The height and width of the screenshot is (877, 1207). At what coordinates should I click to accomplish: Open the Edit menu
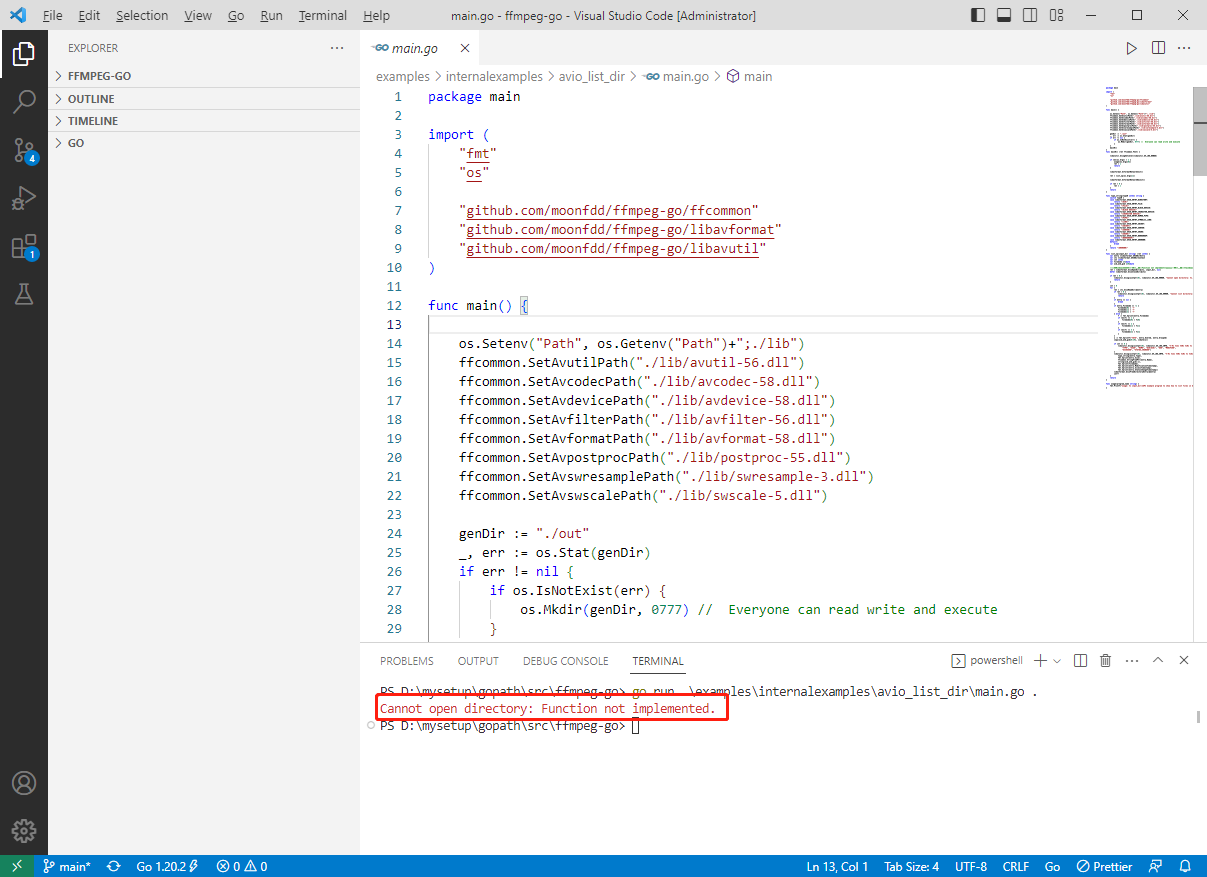pyautogui.click(x=89, y=16)
